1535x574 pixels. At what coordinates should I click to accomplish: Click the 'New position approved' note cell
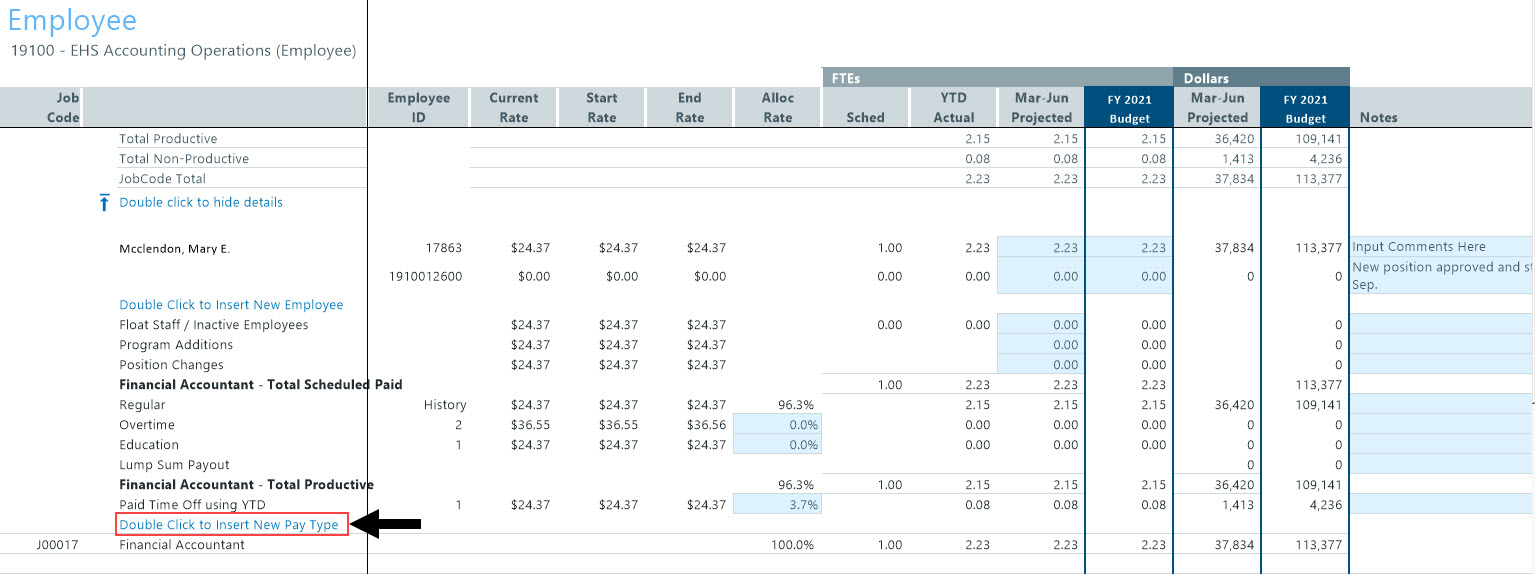click(1440, 275)
